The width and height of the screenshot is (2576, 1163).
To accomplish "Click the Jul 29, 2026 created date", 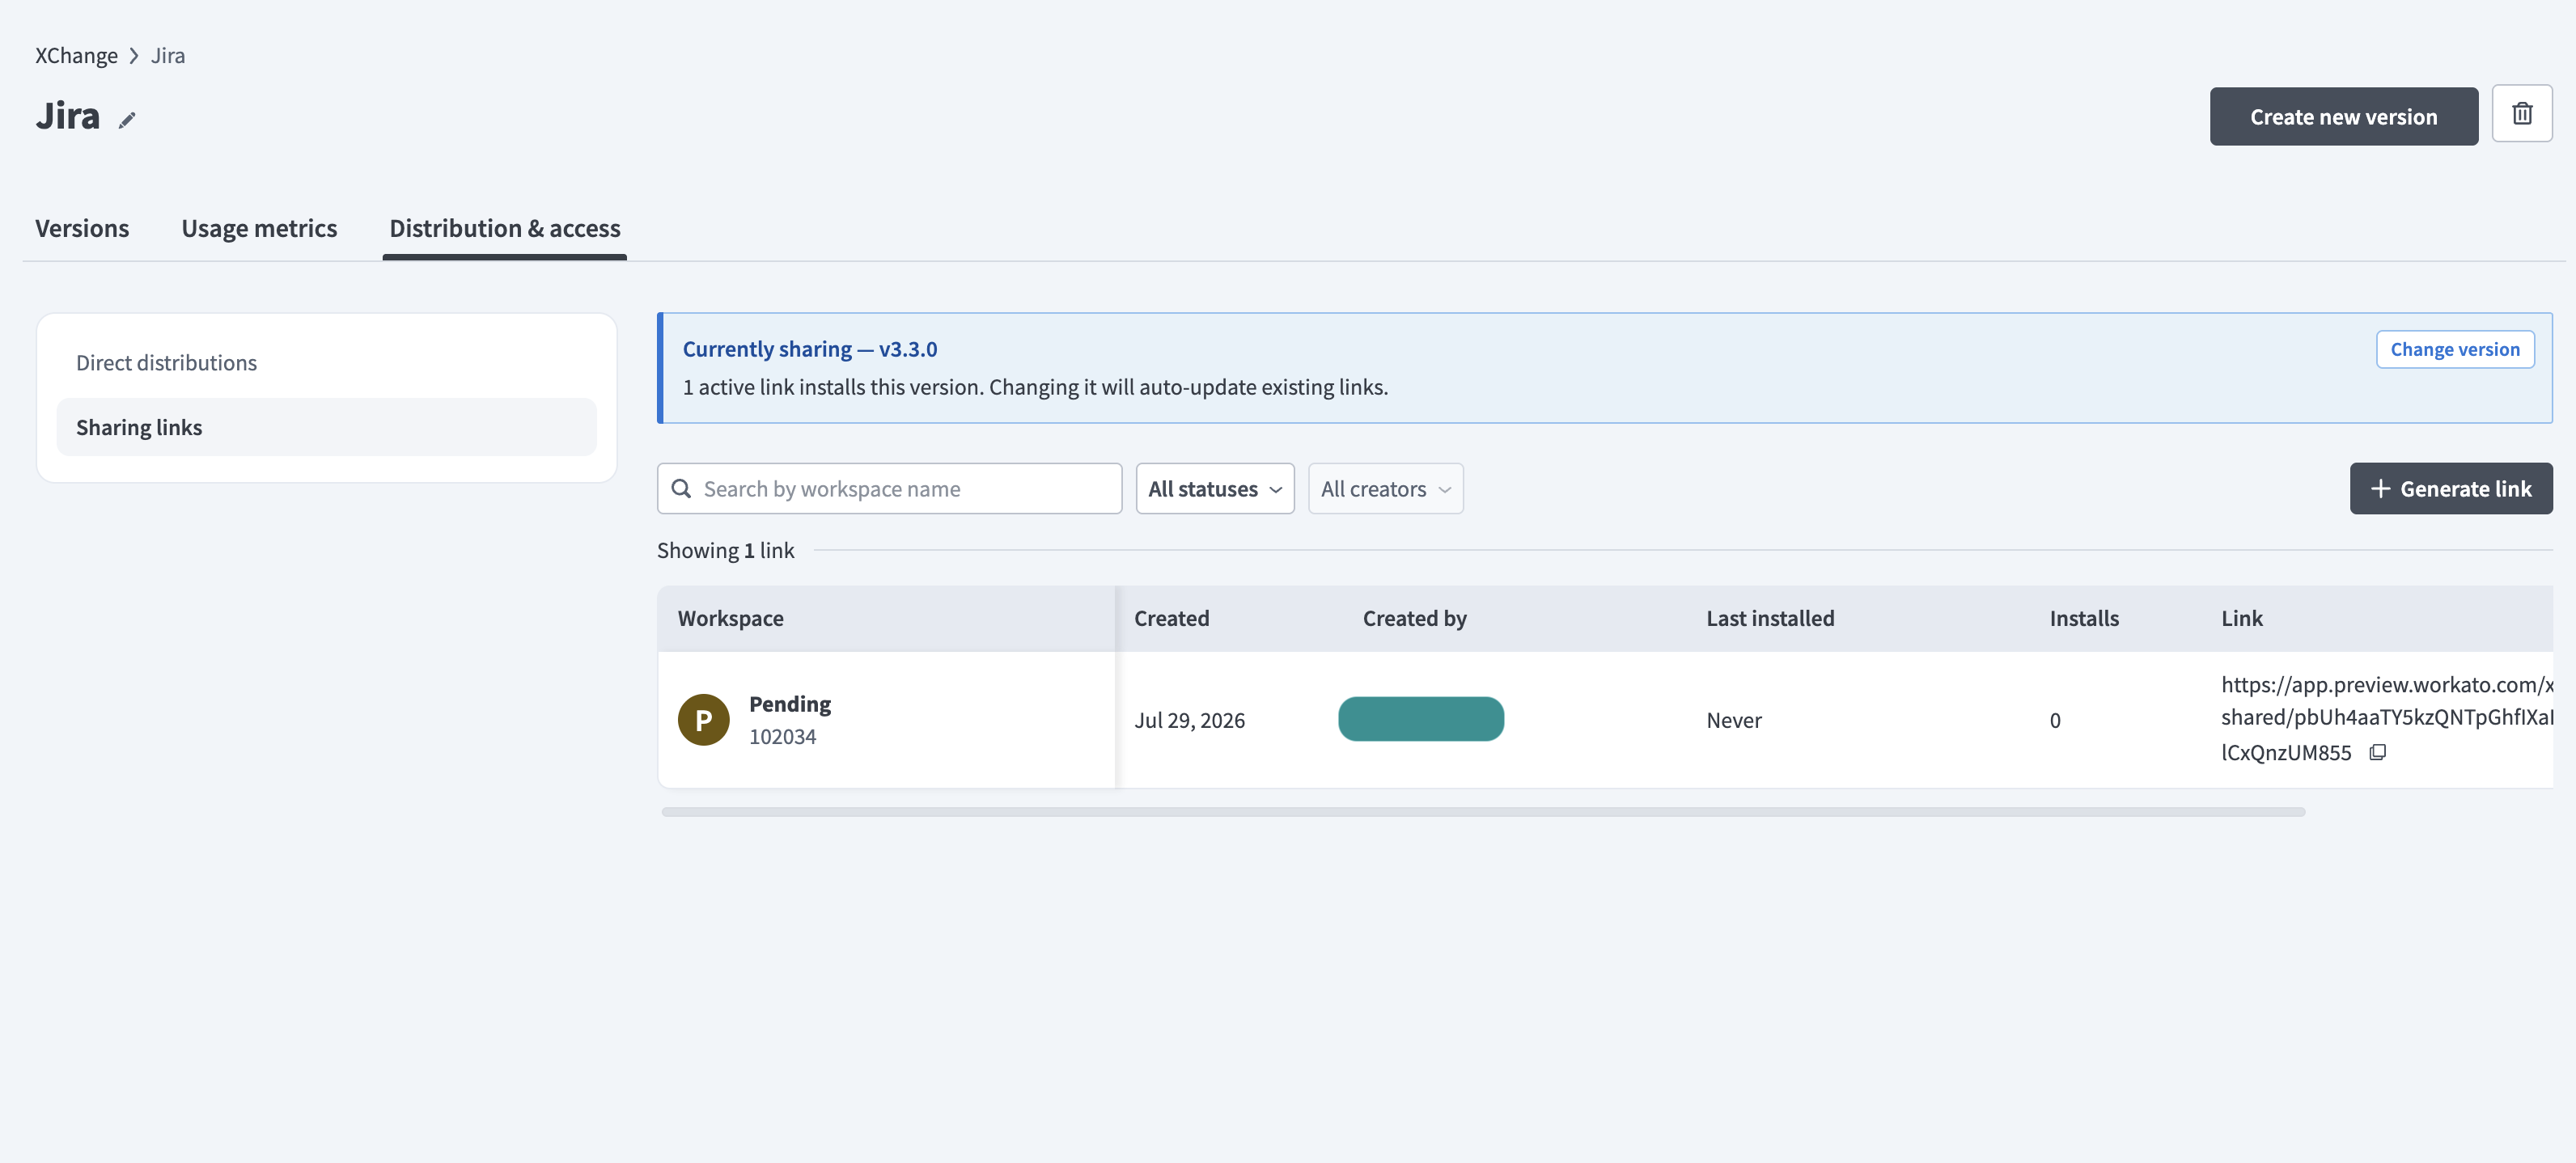I will click(1189, 720).
